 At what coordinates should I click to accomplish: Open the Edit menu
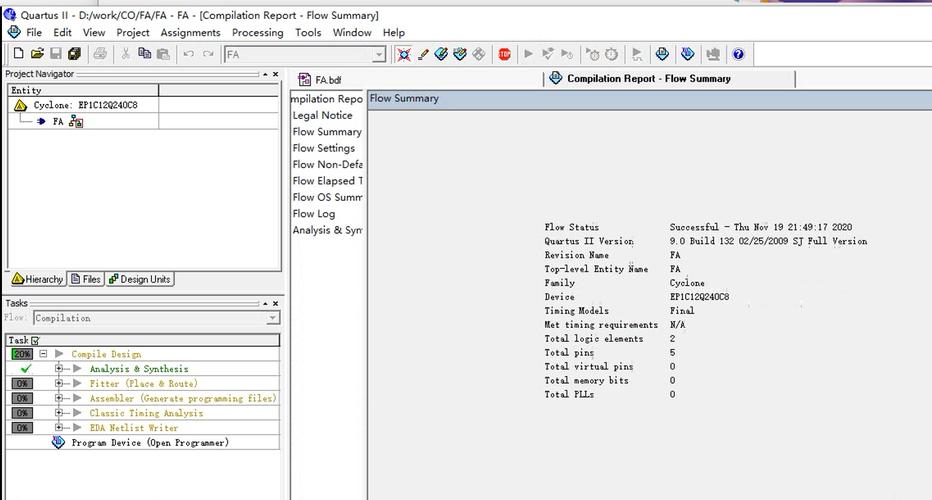point(62,33)
